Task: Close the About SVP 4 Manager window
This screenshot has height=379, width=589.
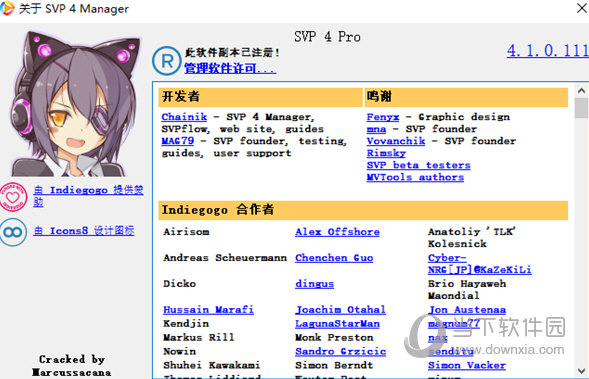Action: pyautogui.click(x=581, y=8)
